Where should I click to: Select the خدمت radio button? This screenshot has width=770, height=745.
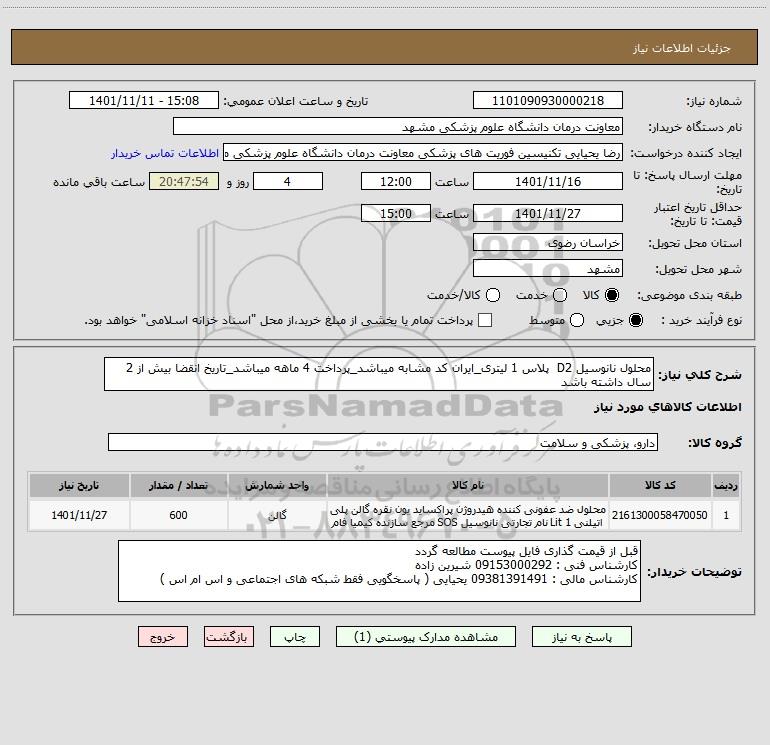tap(560, 295)
